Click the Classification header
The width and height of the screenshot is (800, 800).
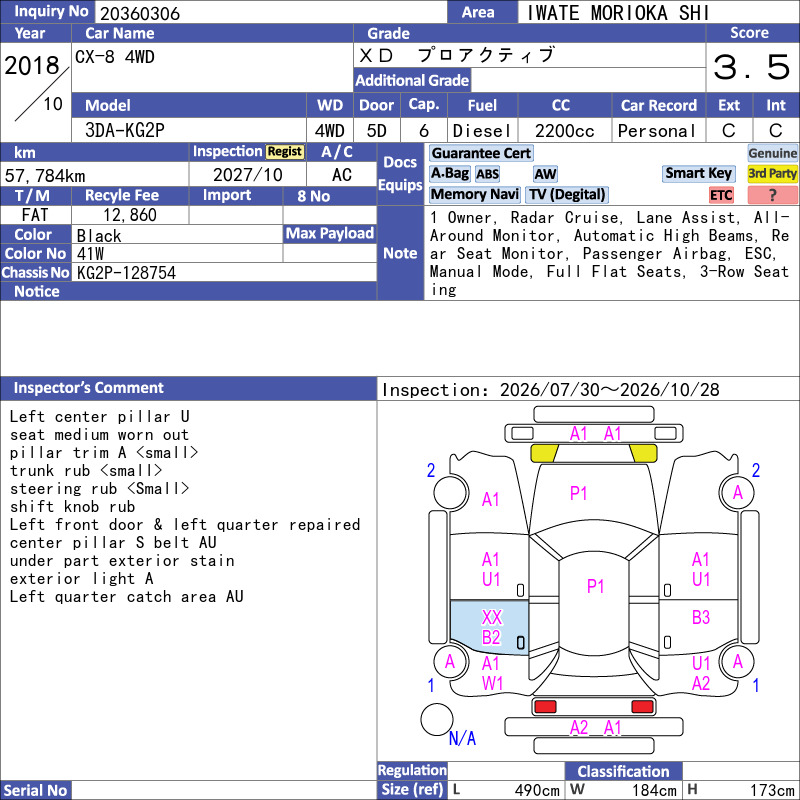pyautogui.click(x=623, y=771)
